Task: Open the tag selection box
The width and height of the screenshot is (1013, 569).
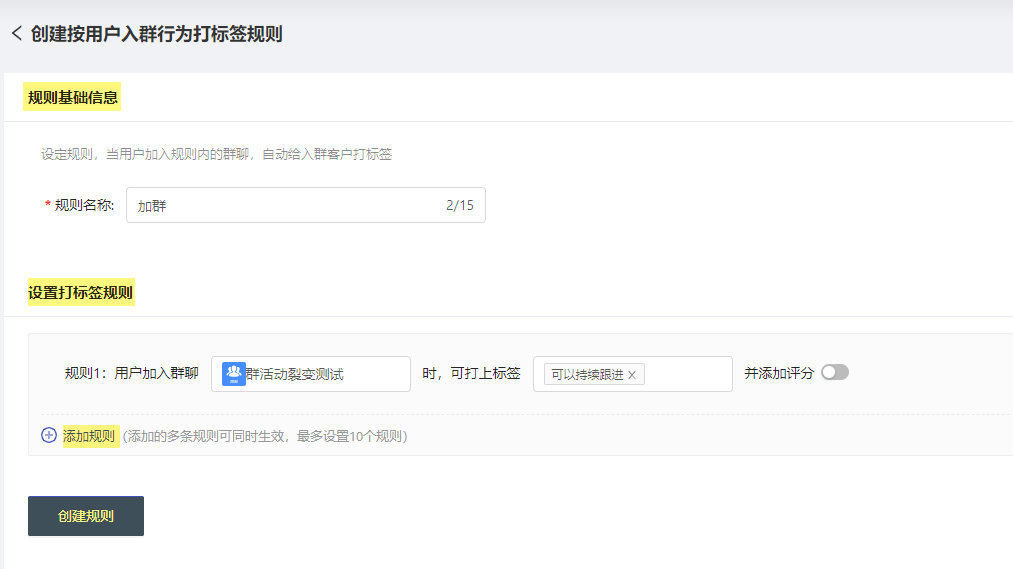Action: point(632,374)
